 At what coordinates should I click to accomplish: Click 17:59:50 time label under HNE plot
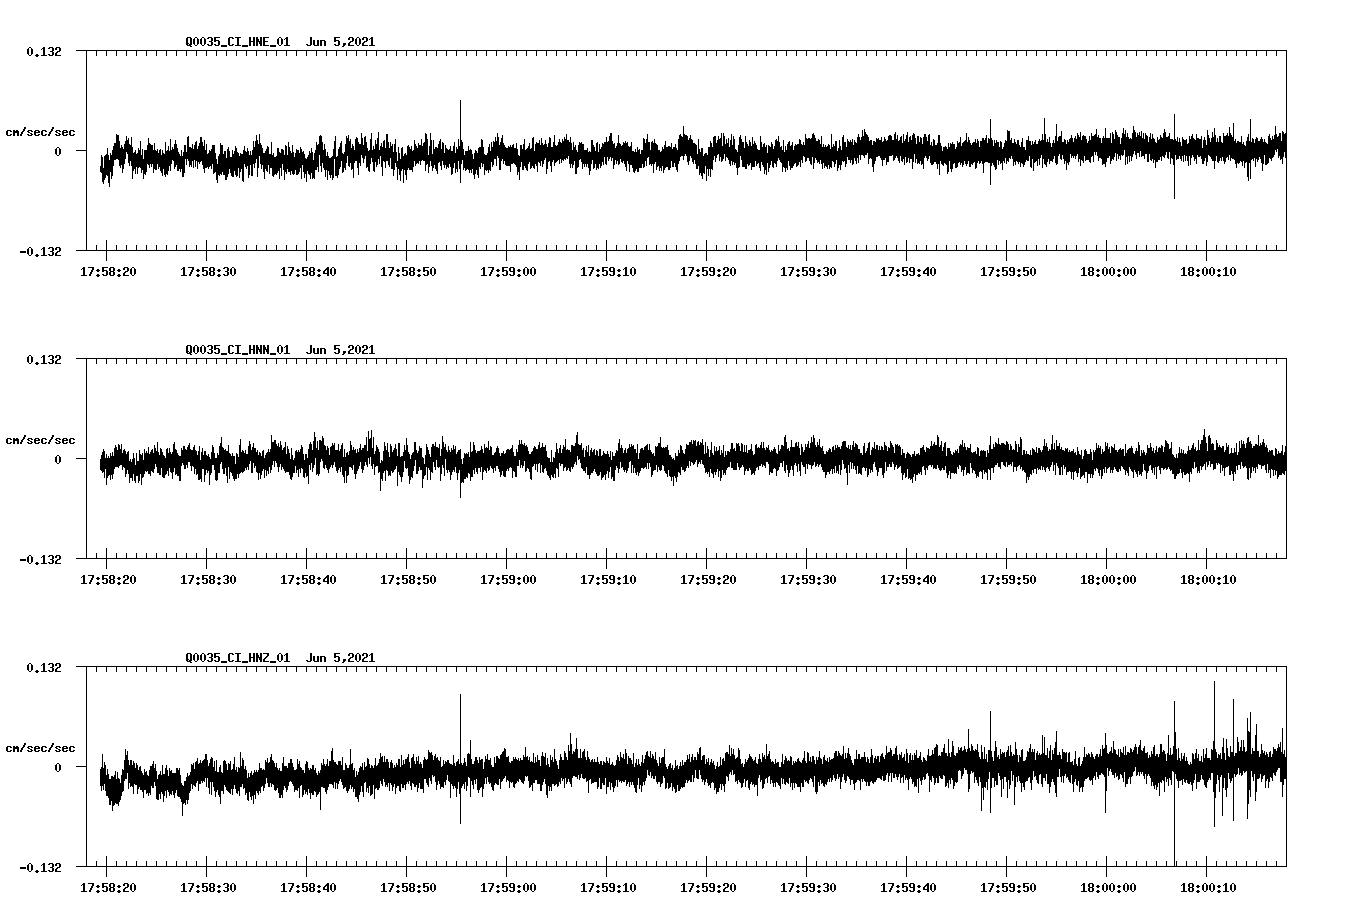(x=1008, y=271)
